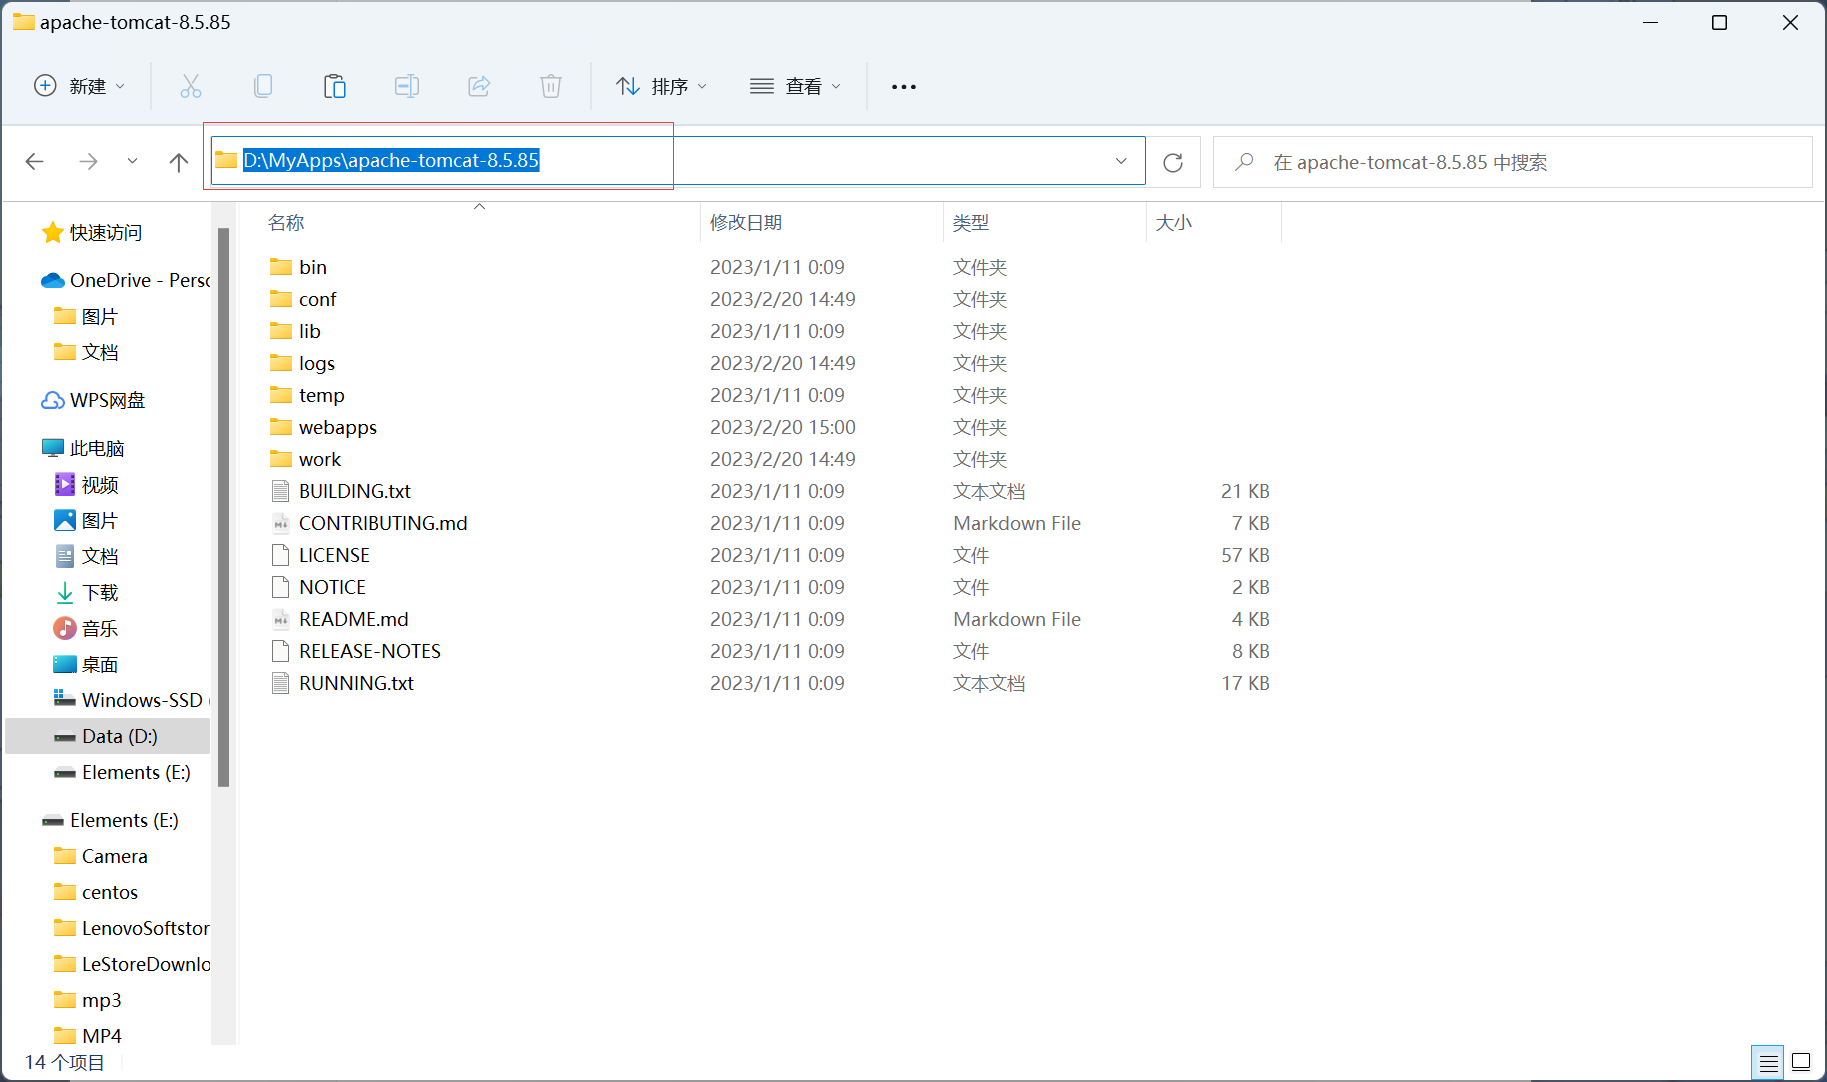Screen dimensions: 1827x1082
Task: Click the Paste clipboard icon
Action: click(335, 87)
